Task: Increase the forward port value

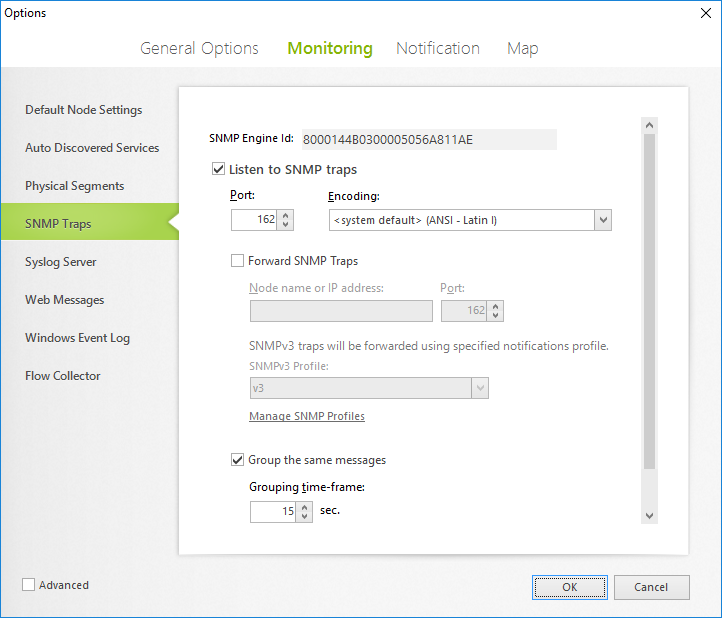Action: pos(495,306)
